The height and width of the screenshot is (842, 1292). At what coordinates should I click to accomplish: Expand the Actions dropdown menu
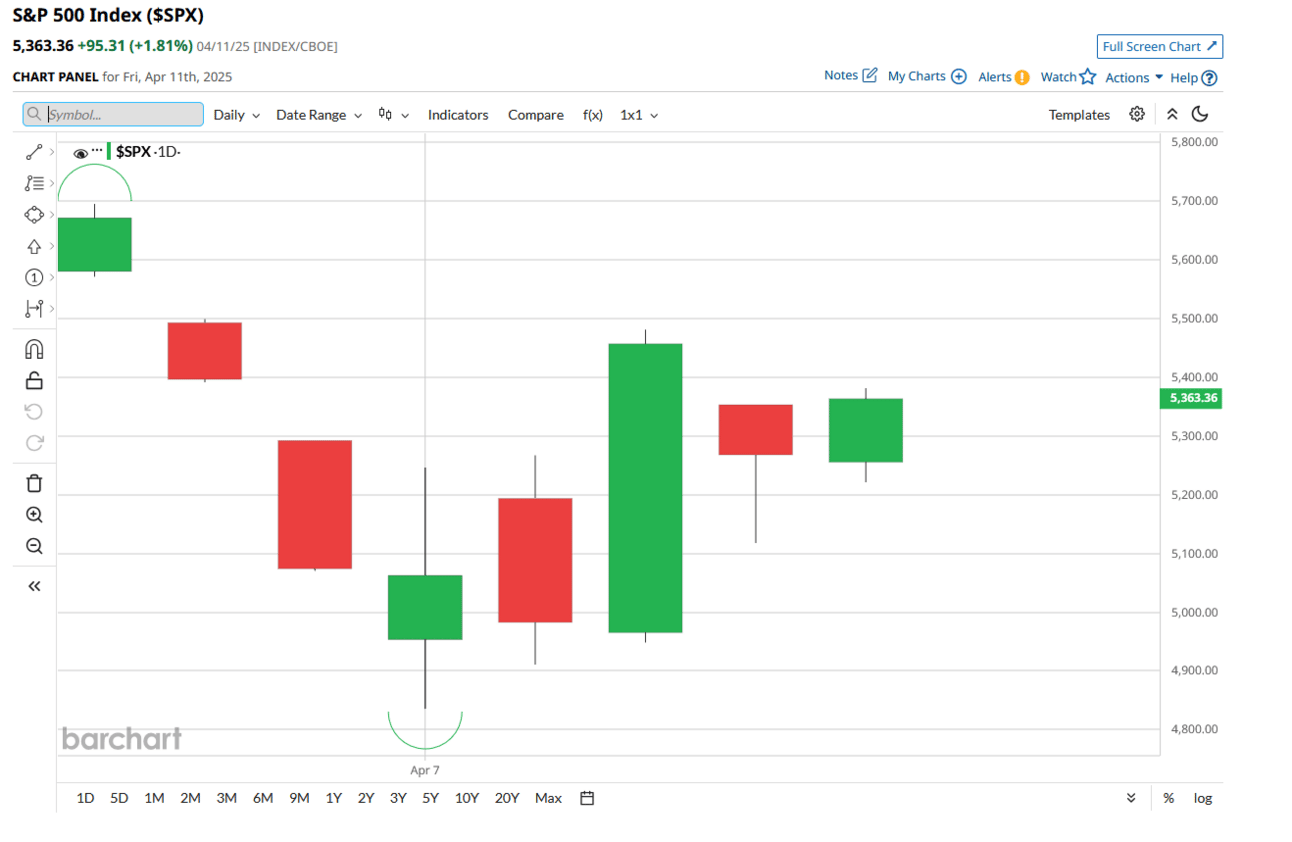[1134, 77]
